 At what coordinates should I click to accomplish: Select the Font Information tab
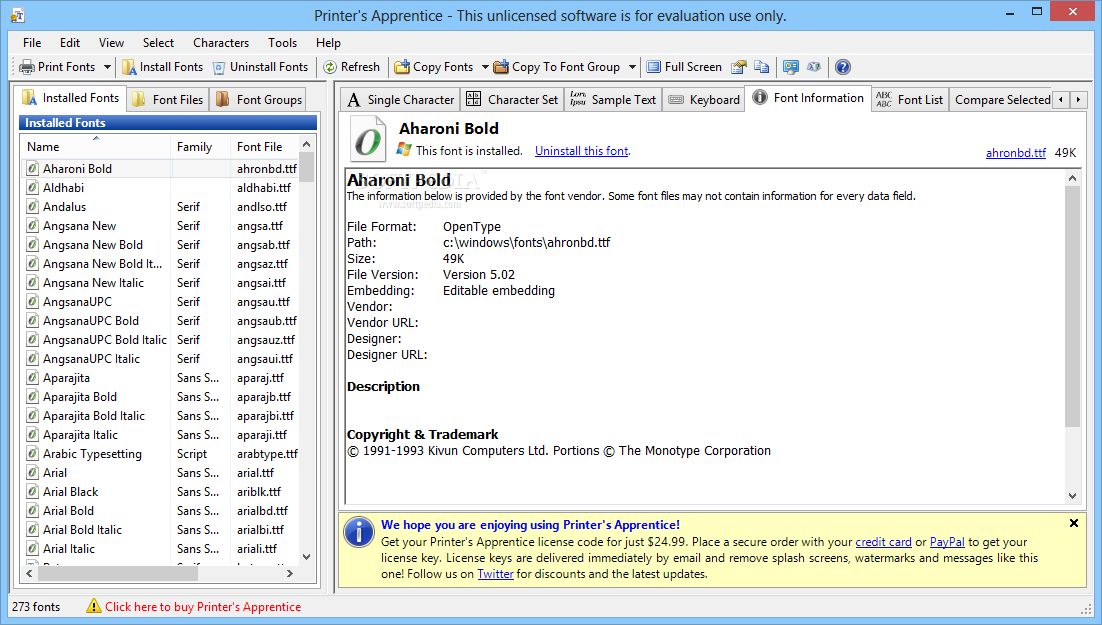[808, 98]
